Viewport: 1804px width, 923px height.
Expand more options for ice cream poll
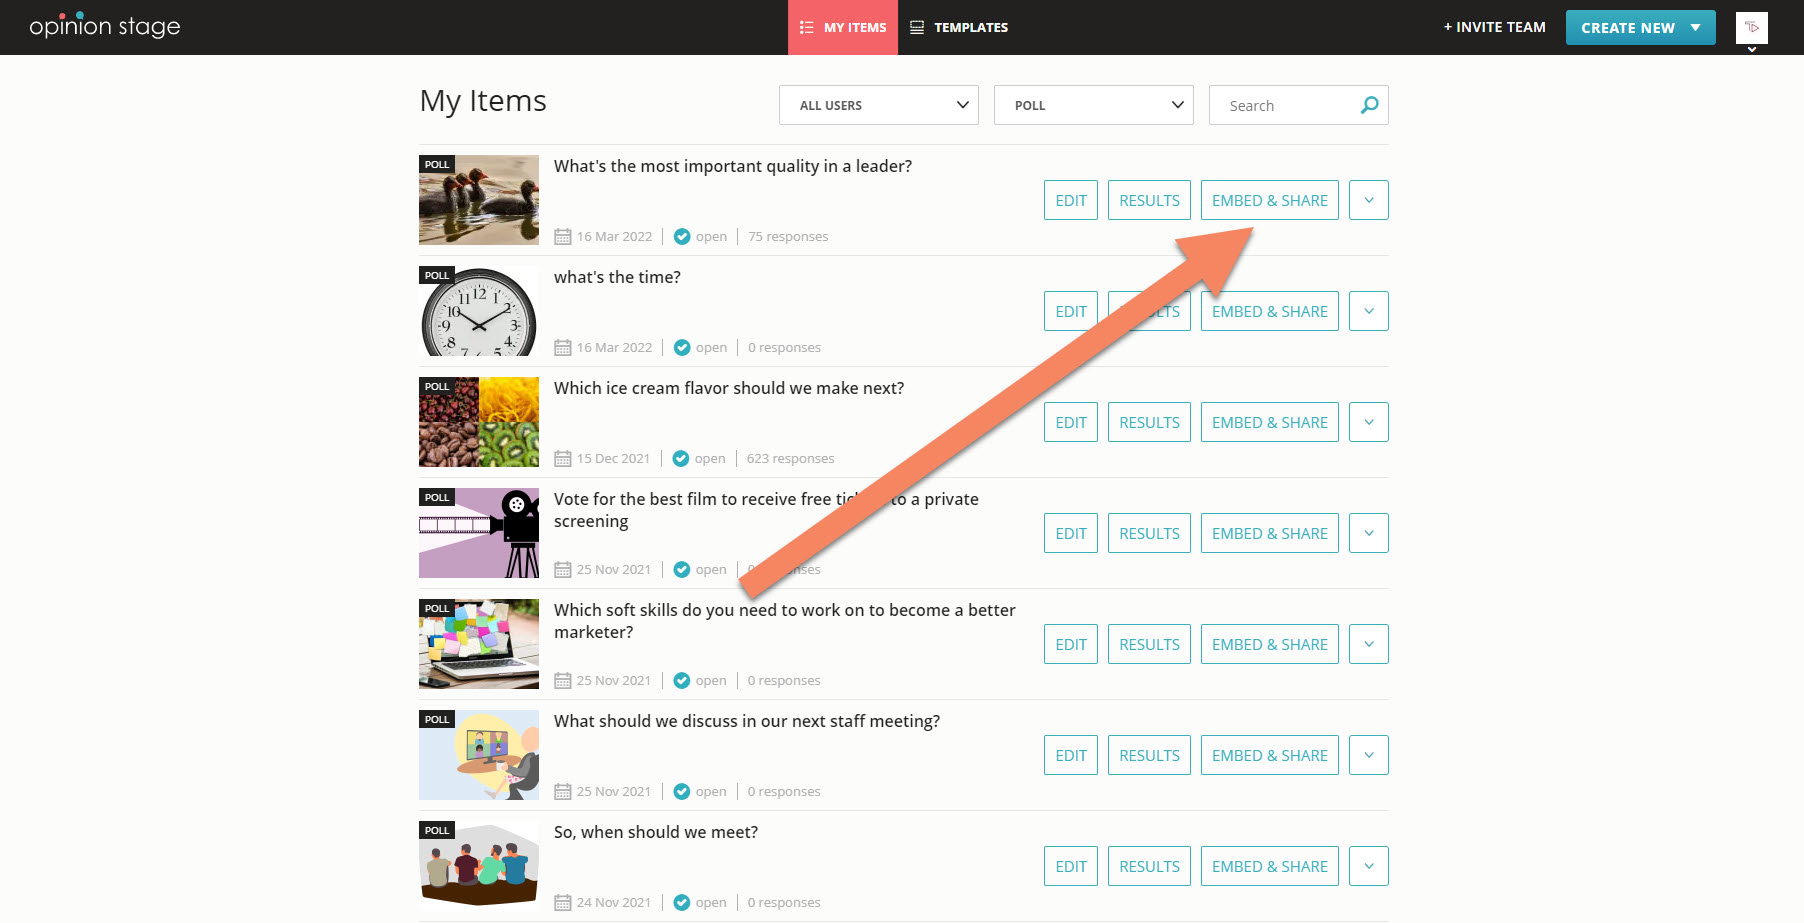[1368, 422]
